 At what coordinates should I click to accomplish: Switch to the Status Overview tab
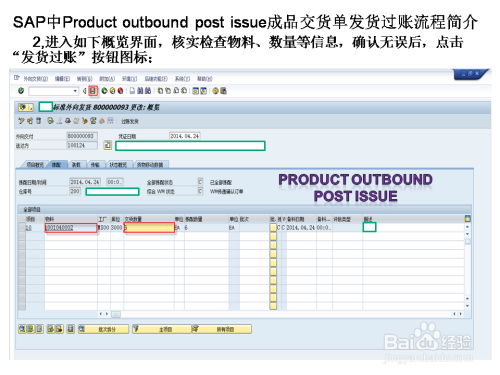point(118,165)
